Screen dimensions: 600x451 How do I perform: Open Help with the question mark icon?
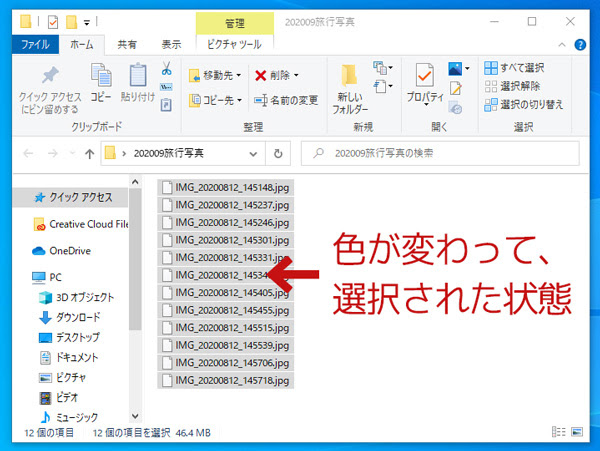(580, 45)
